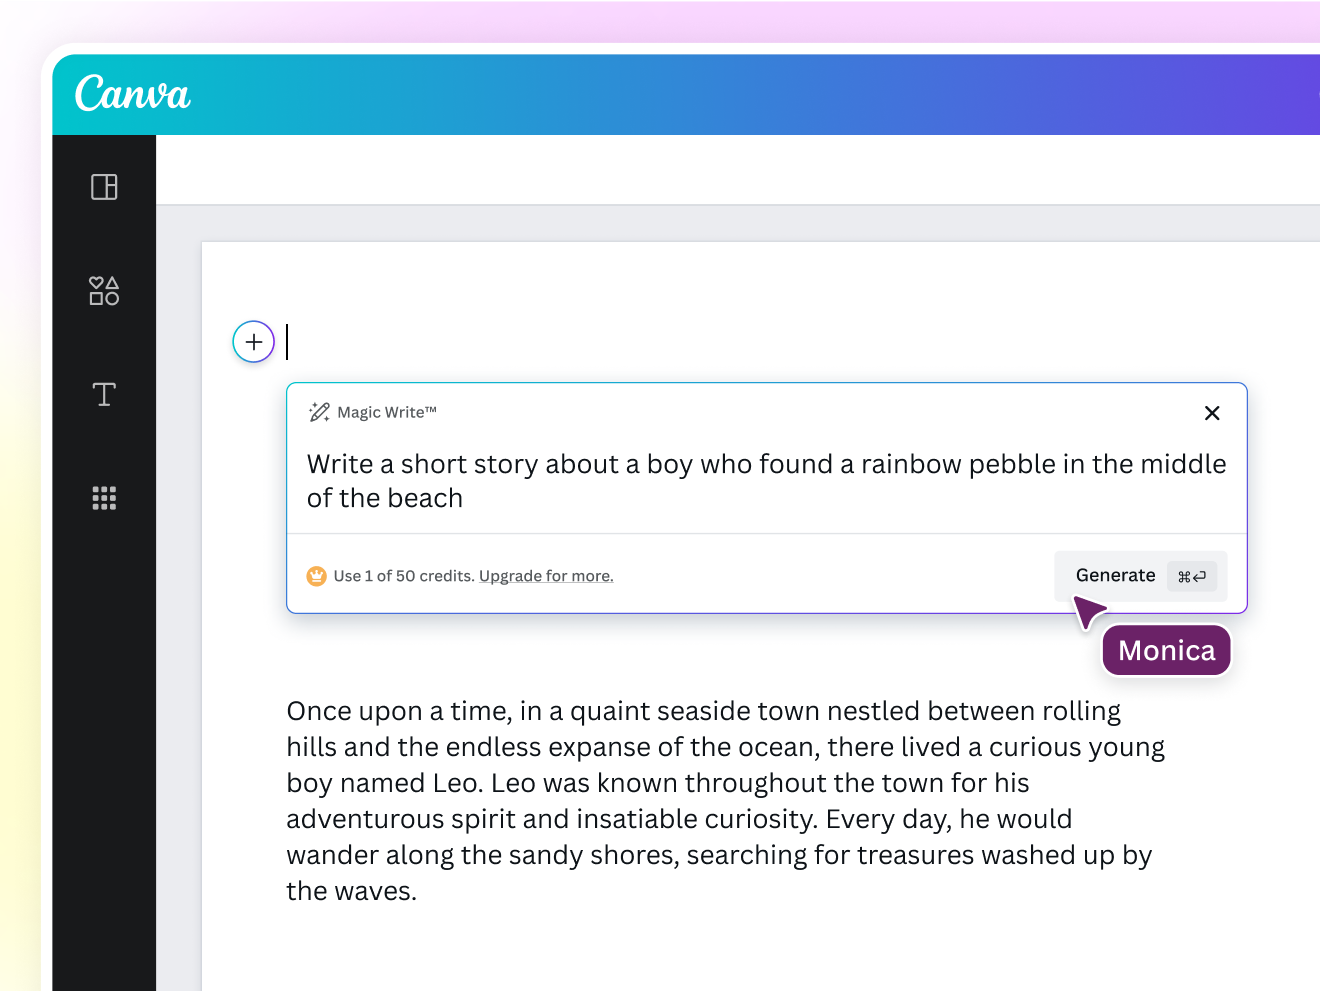Click the Canva logo in the header
The width and height of the screenshot is (1320, 991).
(132, 94)
